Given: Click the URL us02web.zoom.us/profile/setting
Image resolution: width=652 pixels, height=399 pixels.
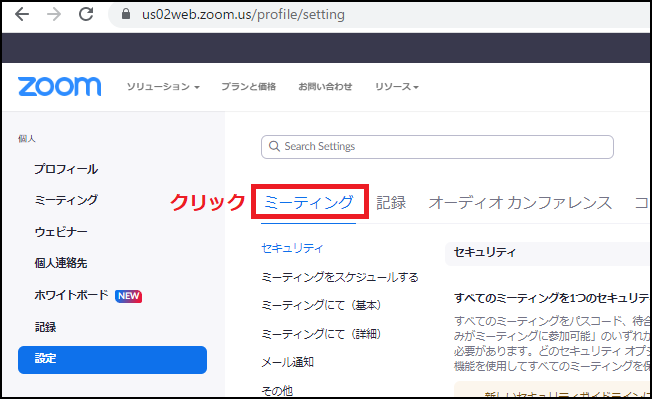Looking at the screenshot, I should click(x=243, y=15).
